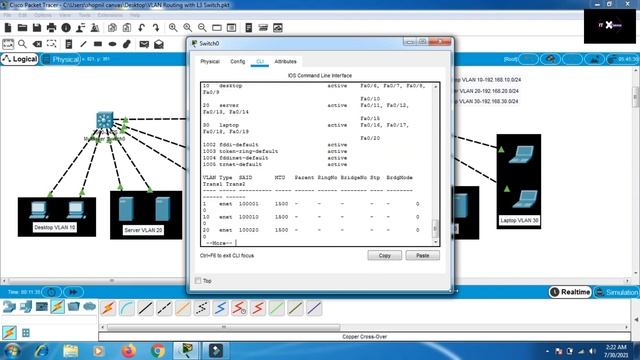Screen dimensions: 640x360
Task: Switch to Physical tab in Switch0 window
Action: pos(210,62)
